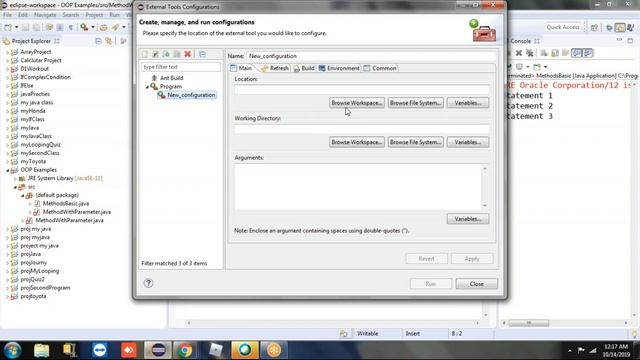Switch to the Environment tab
Viewport: 640px width, 360px height.
(x=339, y=68)
